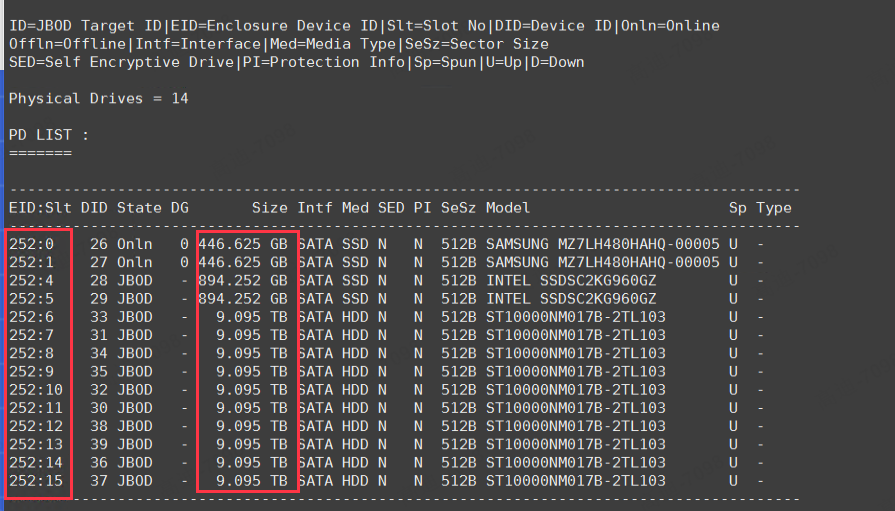Click the 9.095 TB size for slot 252:6
This screenshot has width=895, height=511.
tap(252, 316)
